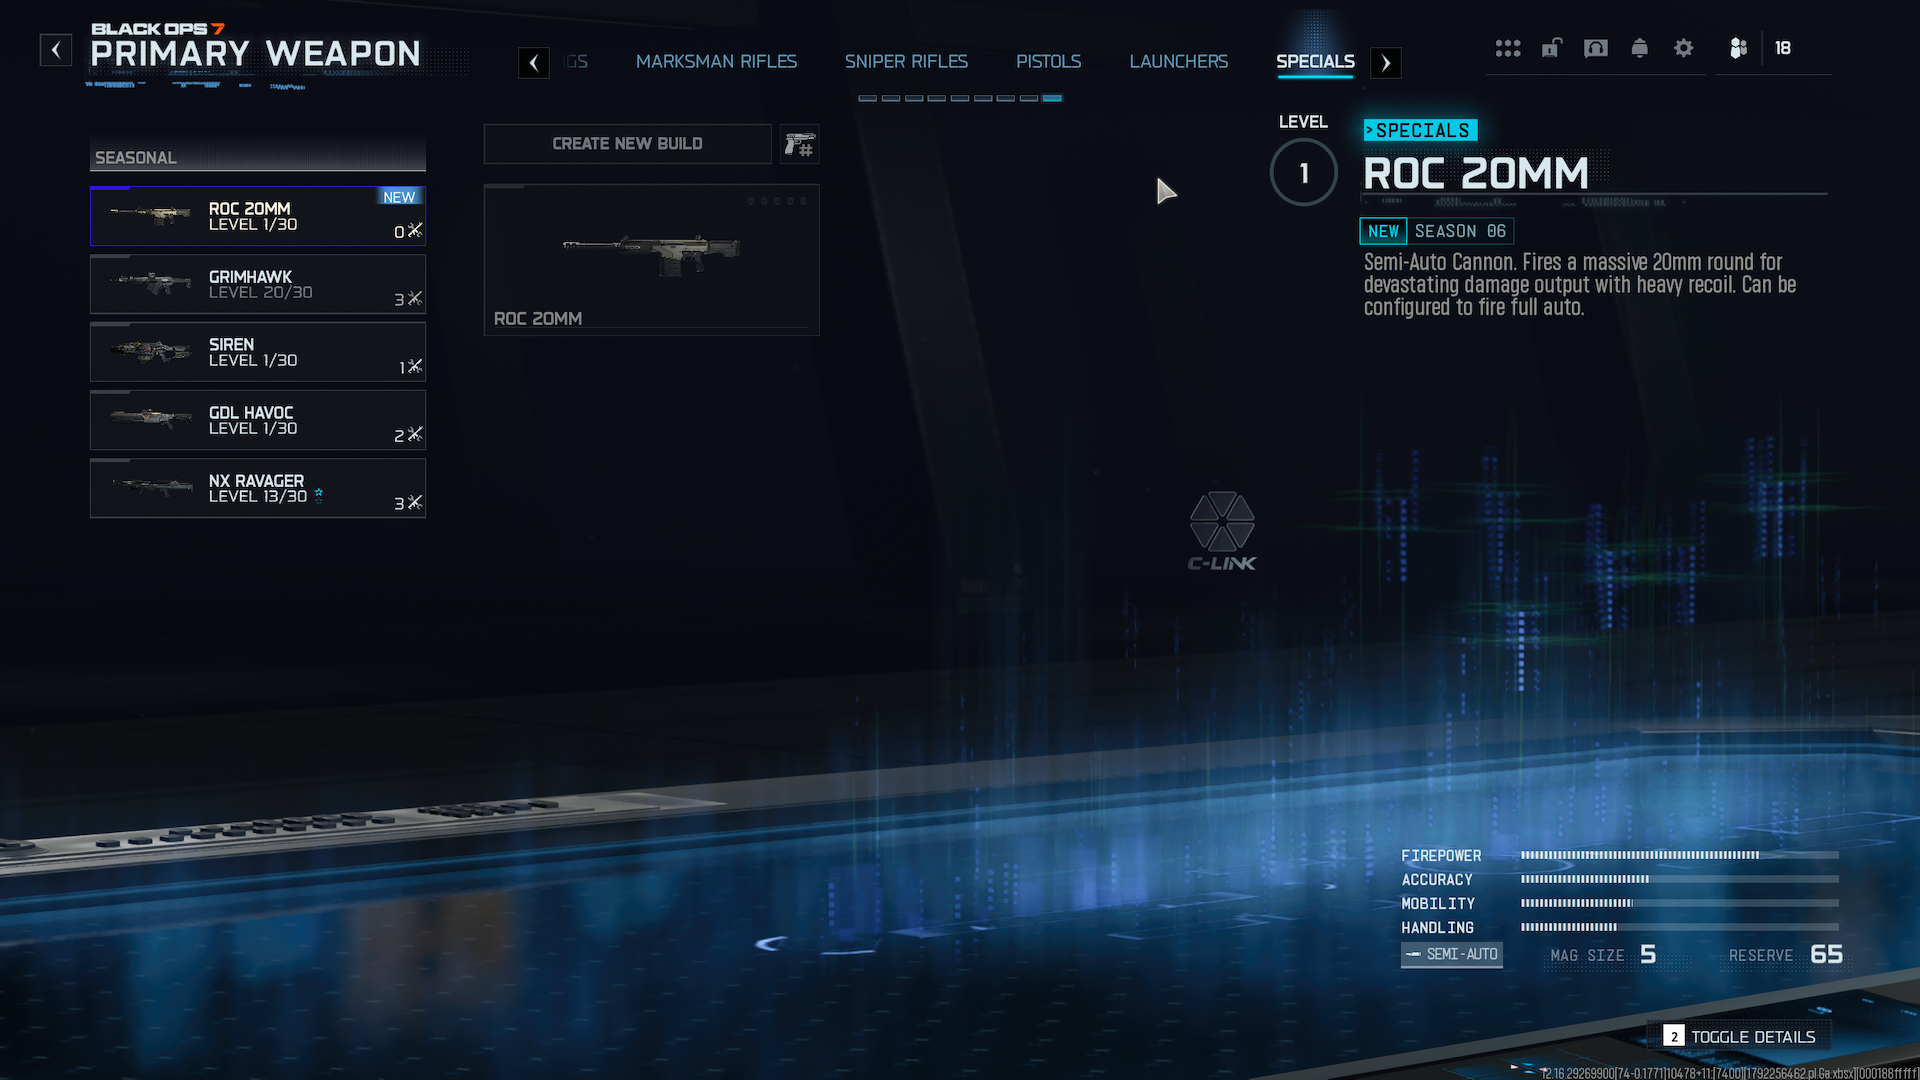Click attachment icon on ROC 20MM row
This screenshot has width=1920, height=1080.
tap(415, 230)
